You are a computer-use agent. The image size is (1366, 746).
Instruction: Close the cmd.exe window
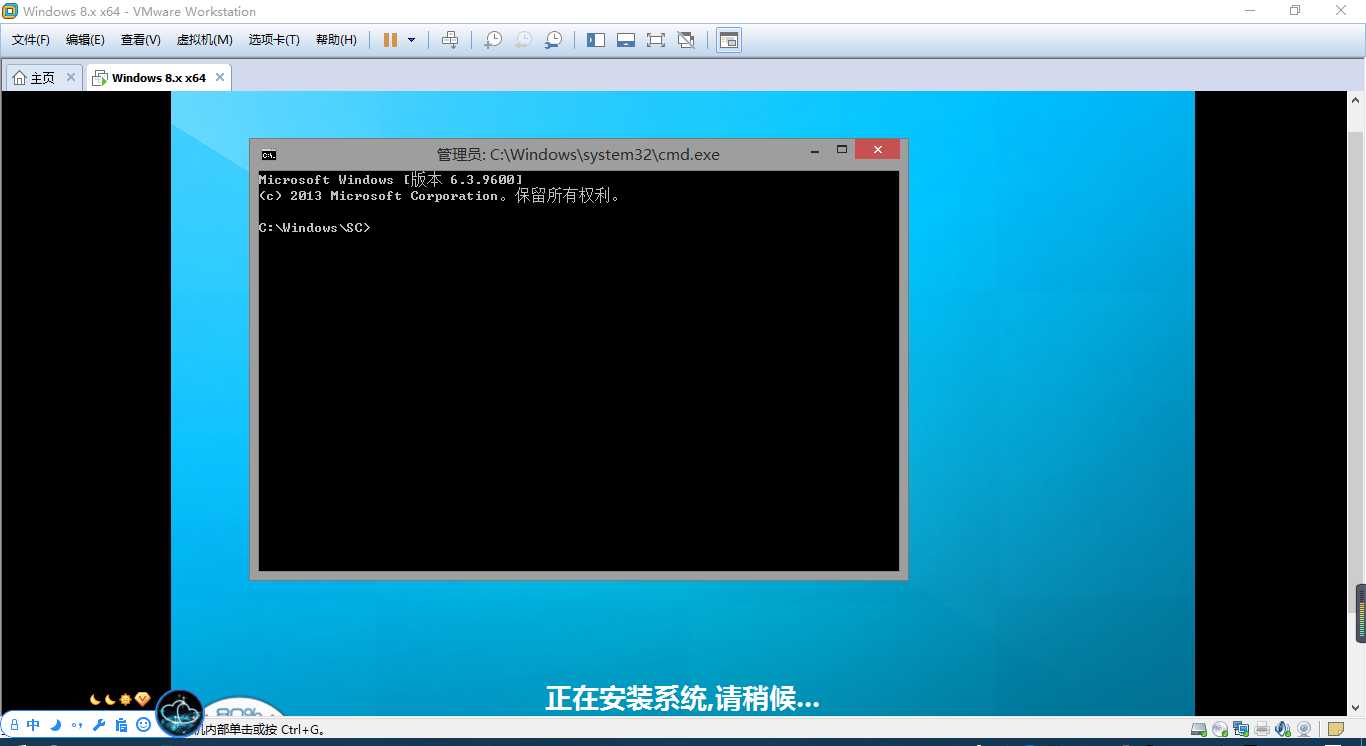(x=878, y=149)
